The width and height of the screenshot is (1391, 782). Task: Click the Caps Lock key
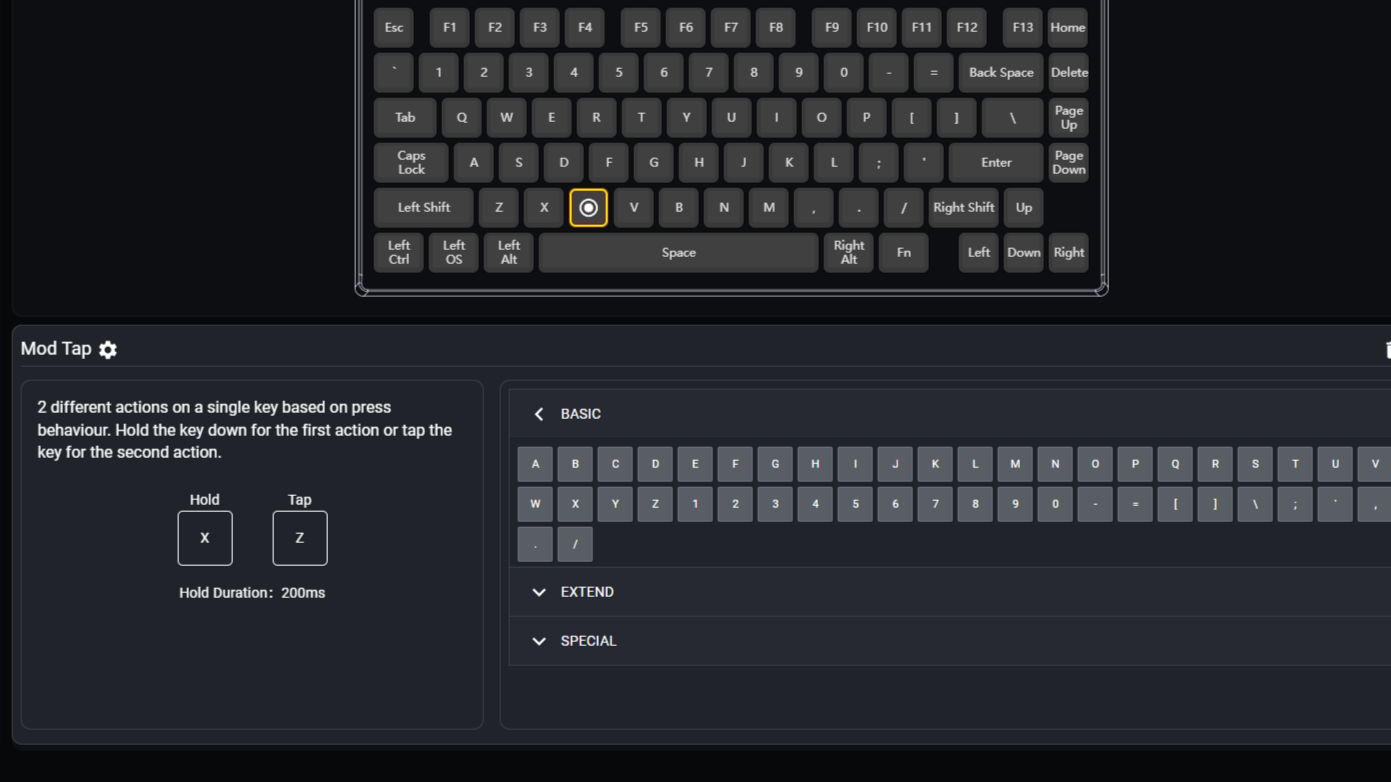click(x=411, y=163)
